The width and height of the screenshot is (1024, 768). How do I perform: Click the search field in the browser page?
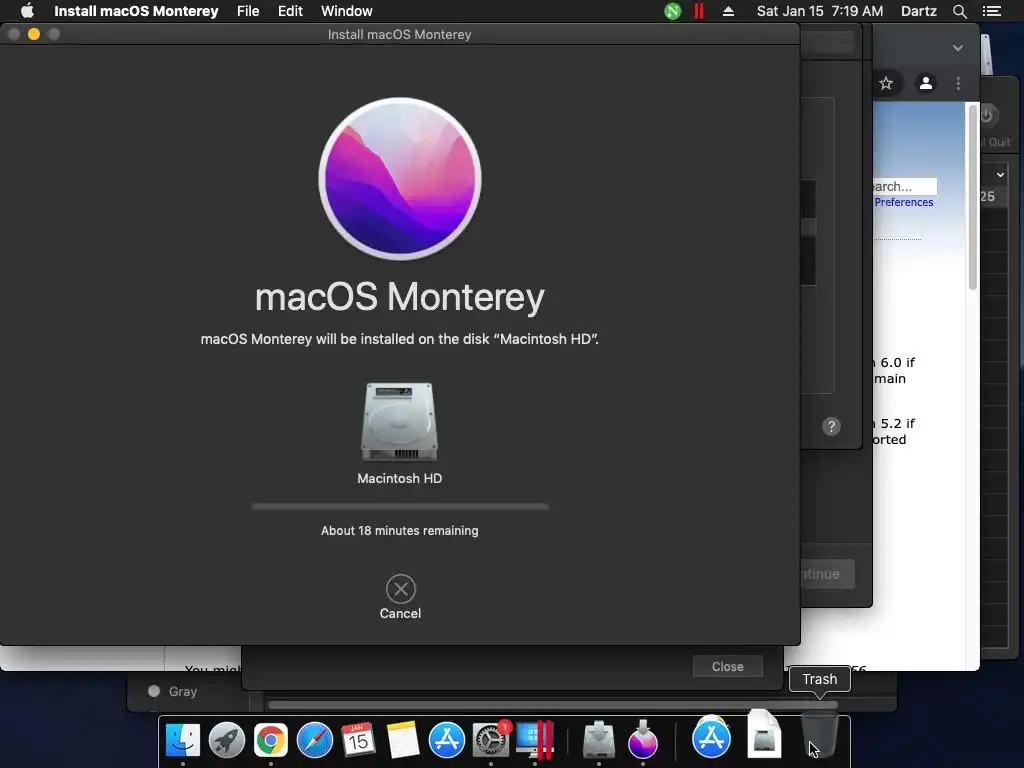(x=905, y=186)
